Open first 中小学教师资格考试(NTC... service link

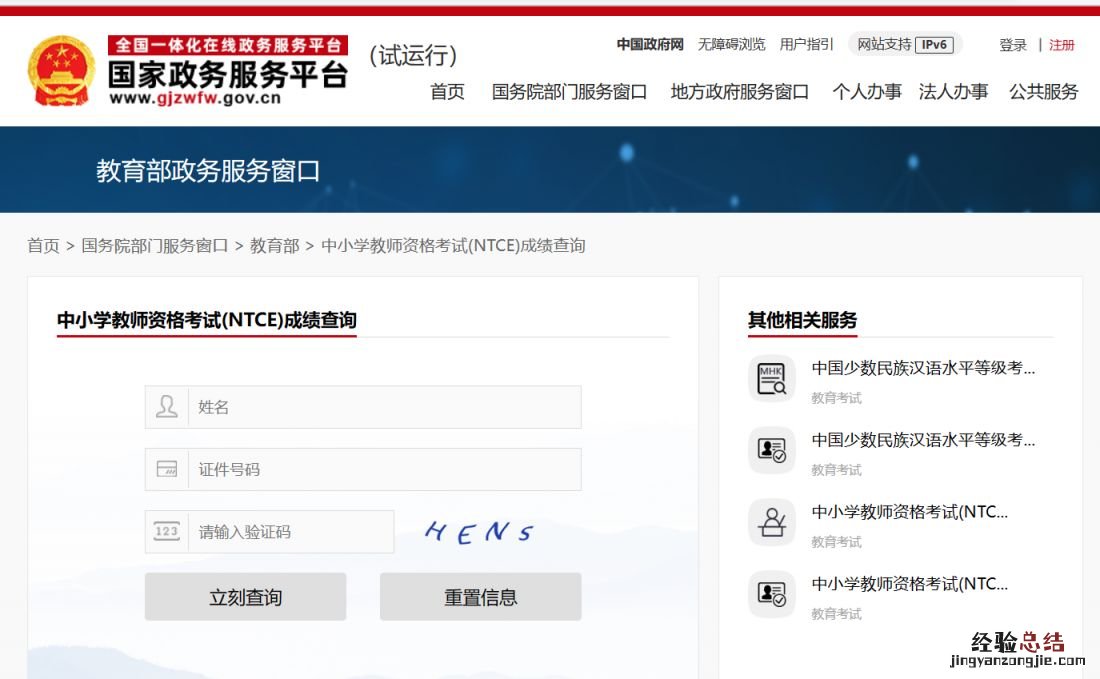(x=910, y=512)
